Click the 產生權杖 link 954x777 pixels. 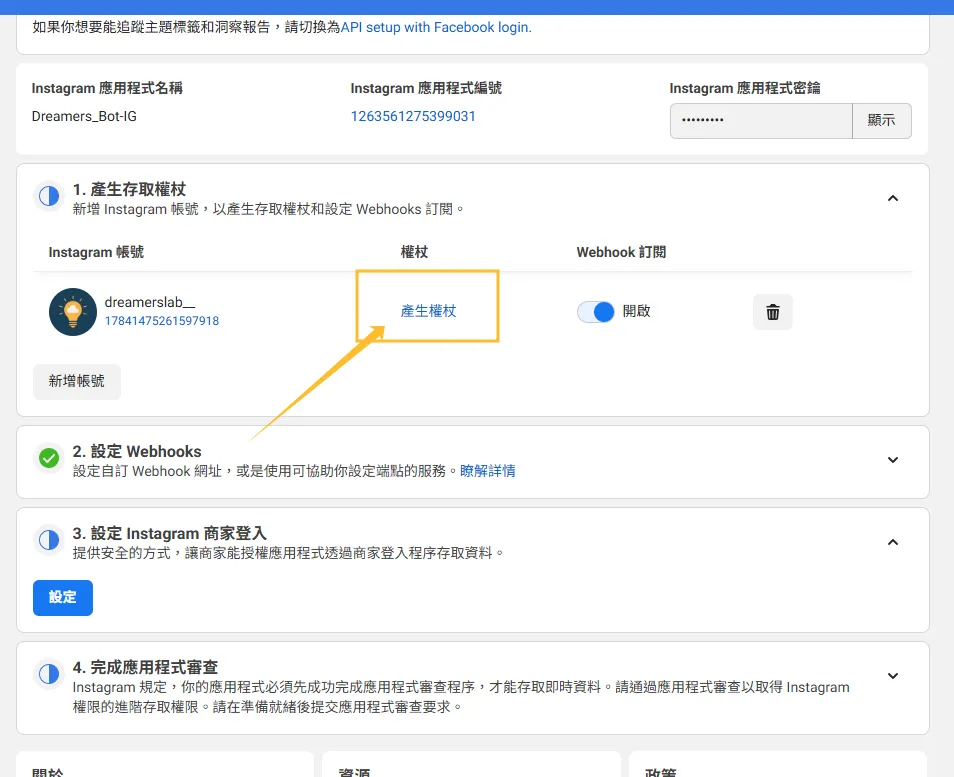(428, 311)
